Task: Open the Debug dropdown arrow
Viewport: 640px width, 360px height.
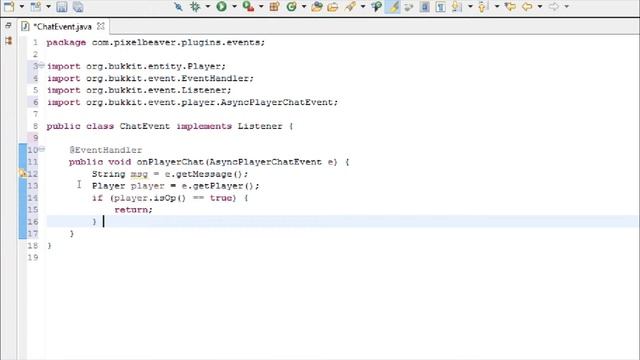Action: coord(207,7)
